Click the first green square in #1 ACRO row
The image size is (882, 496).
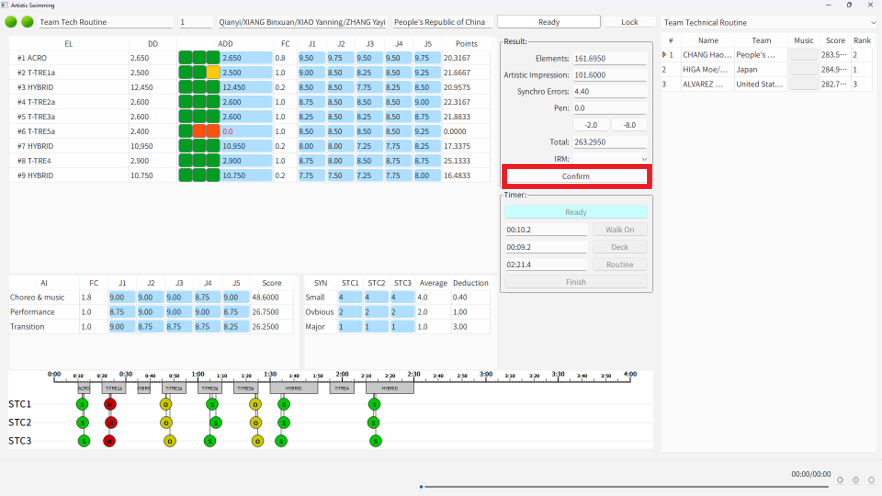pos(185,58)
